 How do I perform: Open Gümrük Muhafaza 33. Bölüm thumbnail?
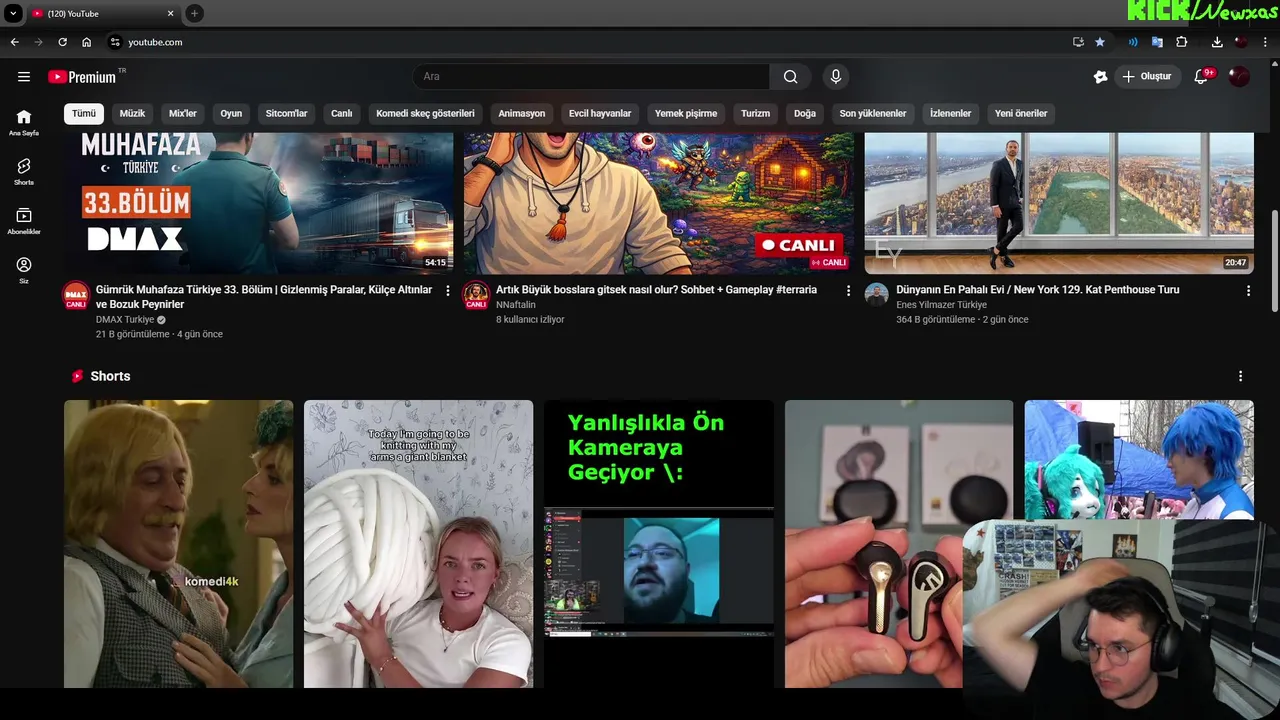point(259,203)
